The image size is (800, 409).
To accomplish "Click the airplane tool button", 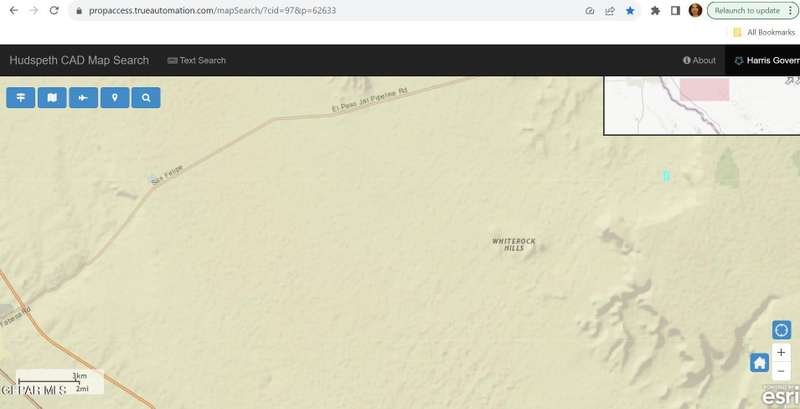I will 83,98.
